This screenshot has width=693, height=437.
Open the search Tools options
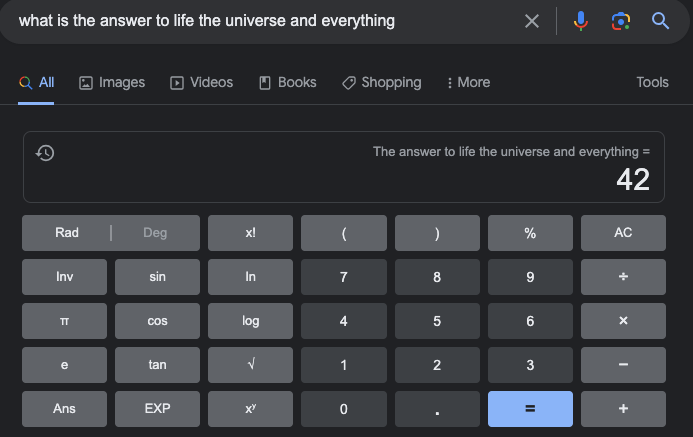652,83
